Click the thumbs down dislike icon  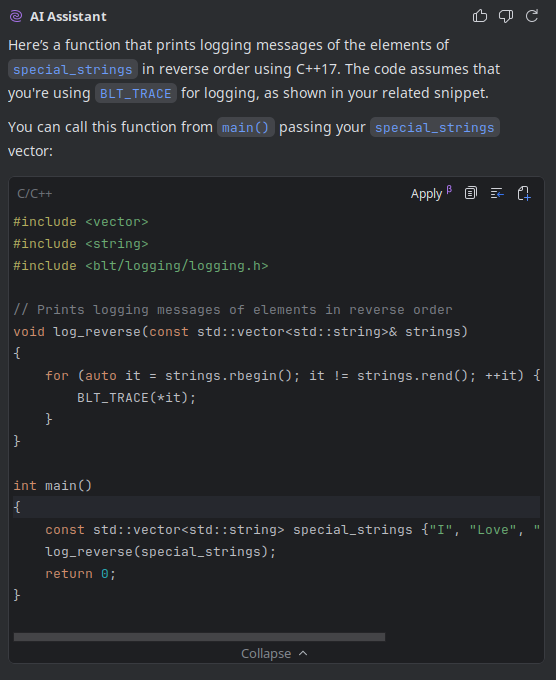(x=506, y=16)
